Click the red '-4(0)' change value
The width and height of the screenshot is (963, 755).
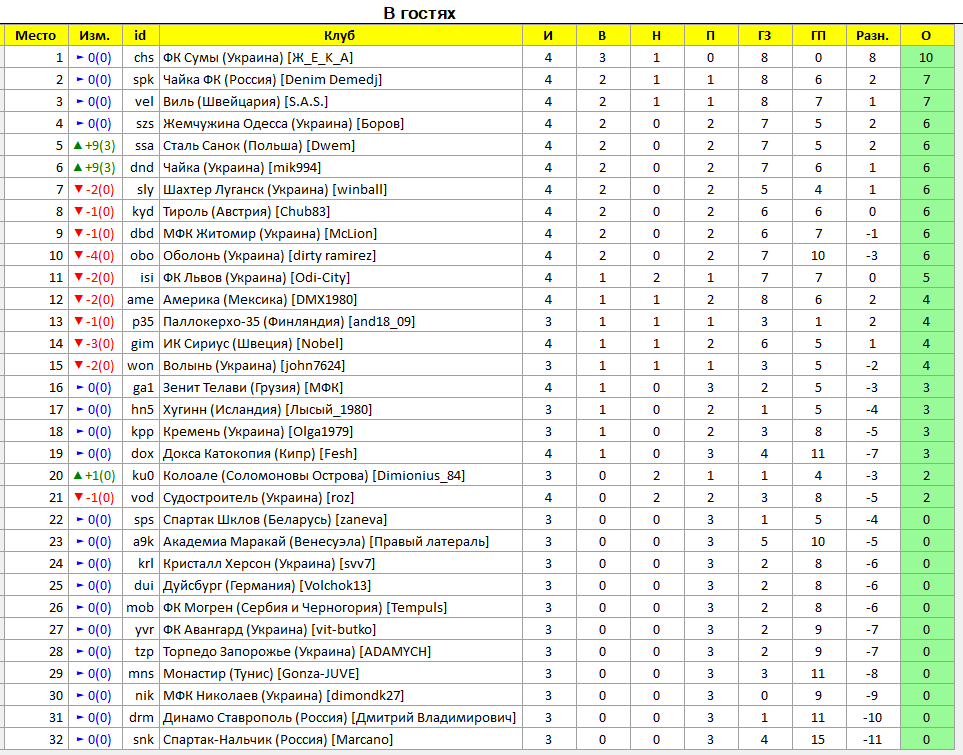[94, 256]
